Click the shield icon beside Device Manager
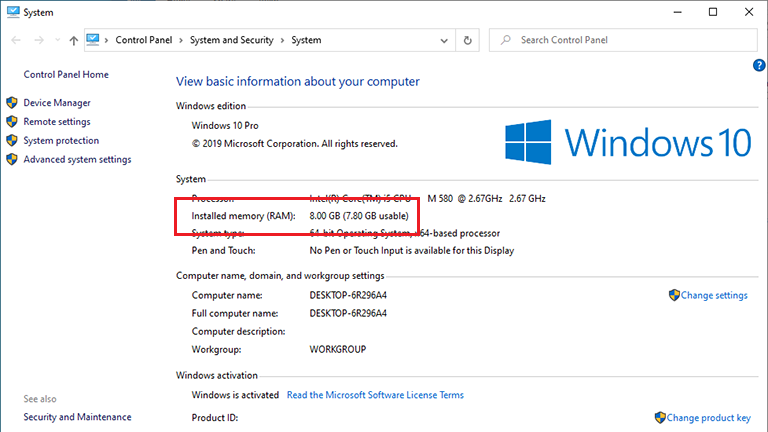This screenshot has width=768, height=432. click(x=12, y=103)
